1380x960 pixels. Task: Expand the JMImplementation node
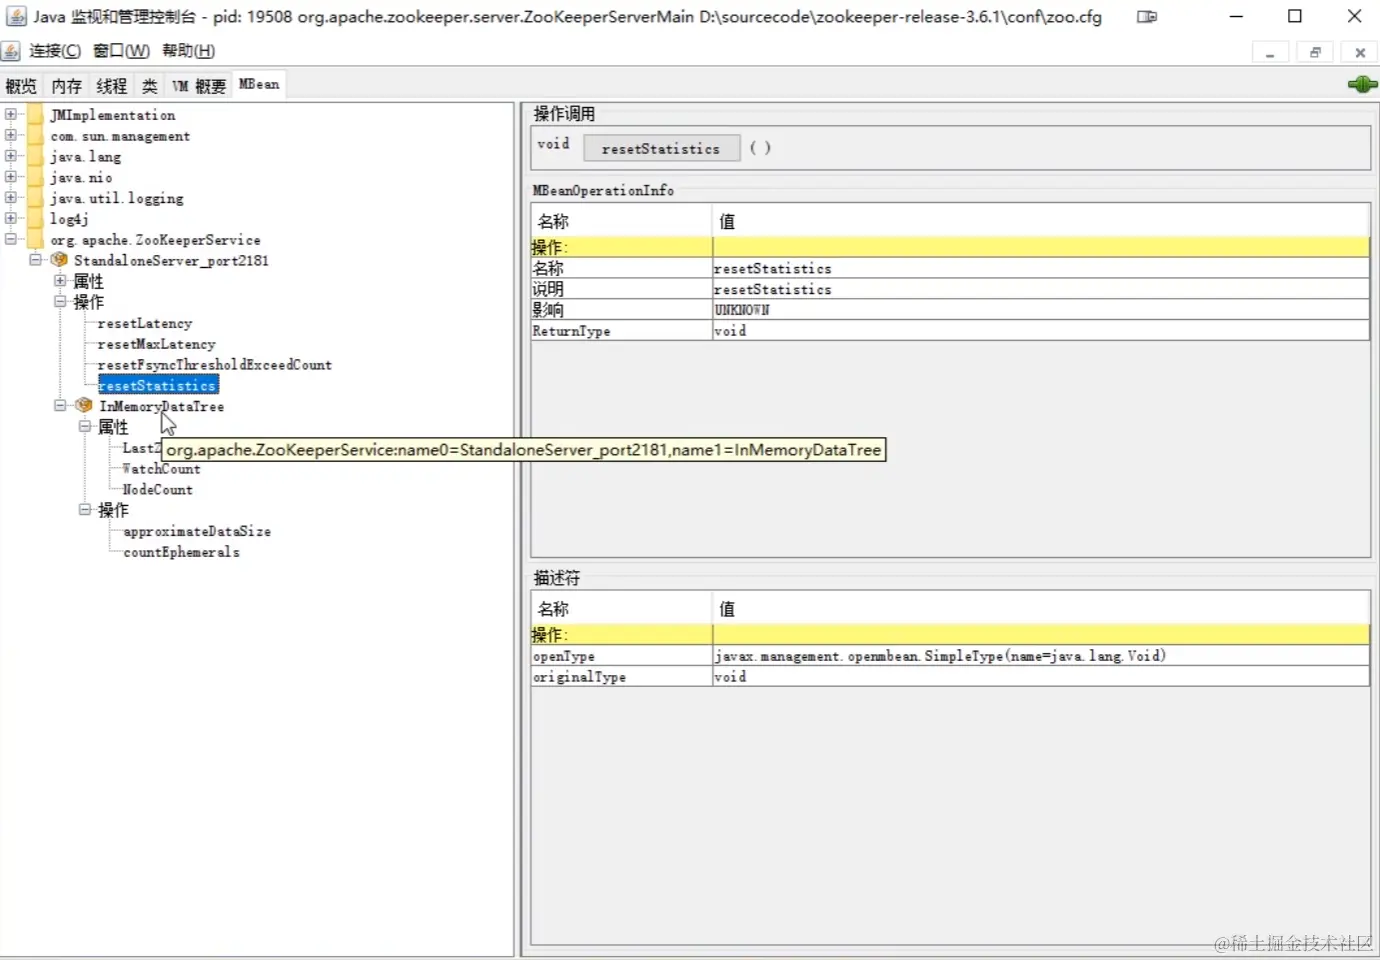pos(11,114)
